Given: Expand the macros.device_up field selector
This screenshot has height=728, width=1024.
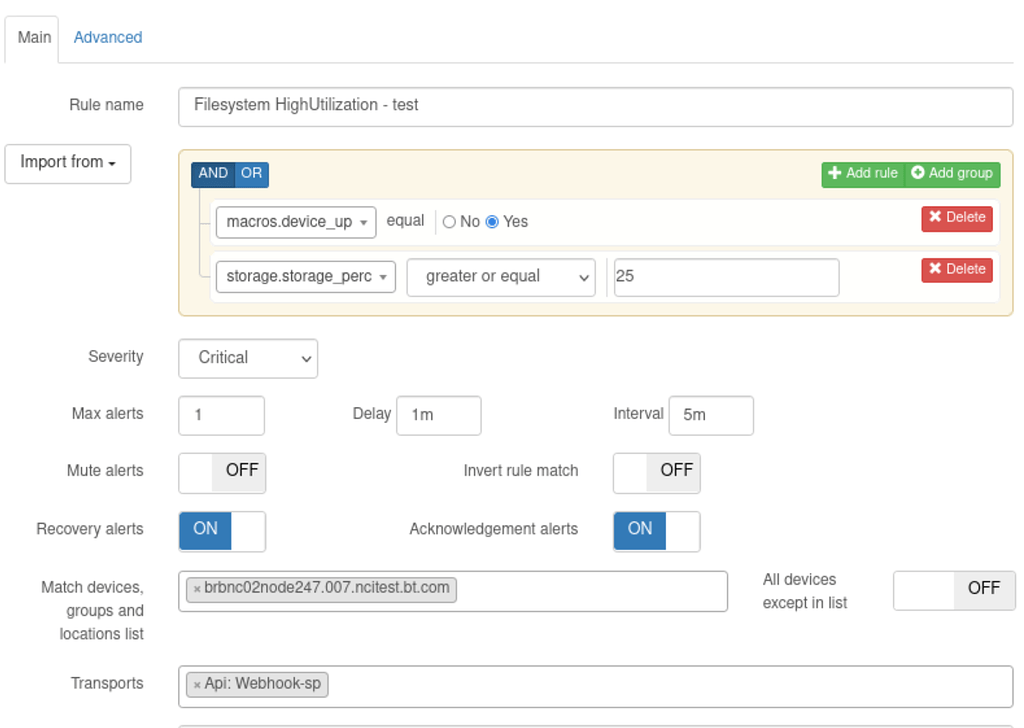Looking at the screenshot, I should coord(295,221).
